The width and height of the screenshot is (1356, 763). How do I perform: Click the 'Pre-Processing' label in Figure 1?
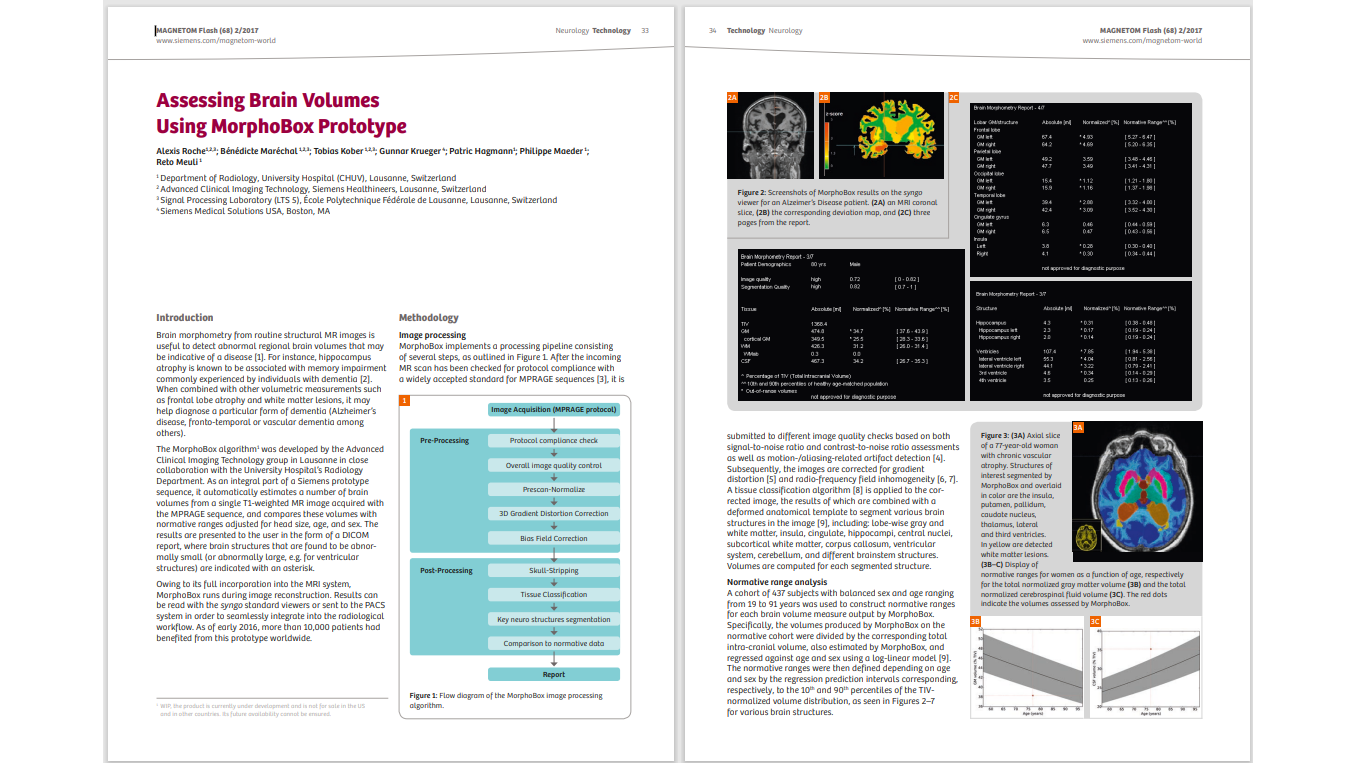point(445,440)
